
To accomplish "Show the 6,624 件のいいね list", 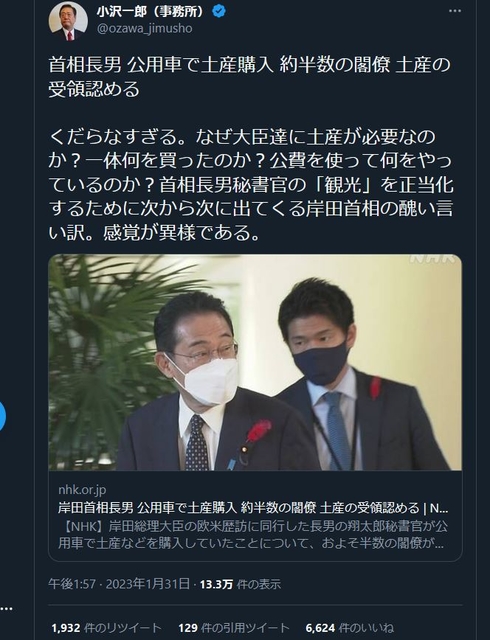I will 349,628.
